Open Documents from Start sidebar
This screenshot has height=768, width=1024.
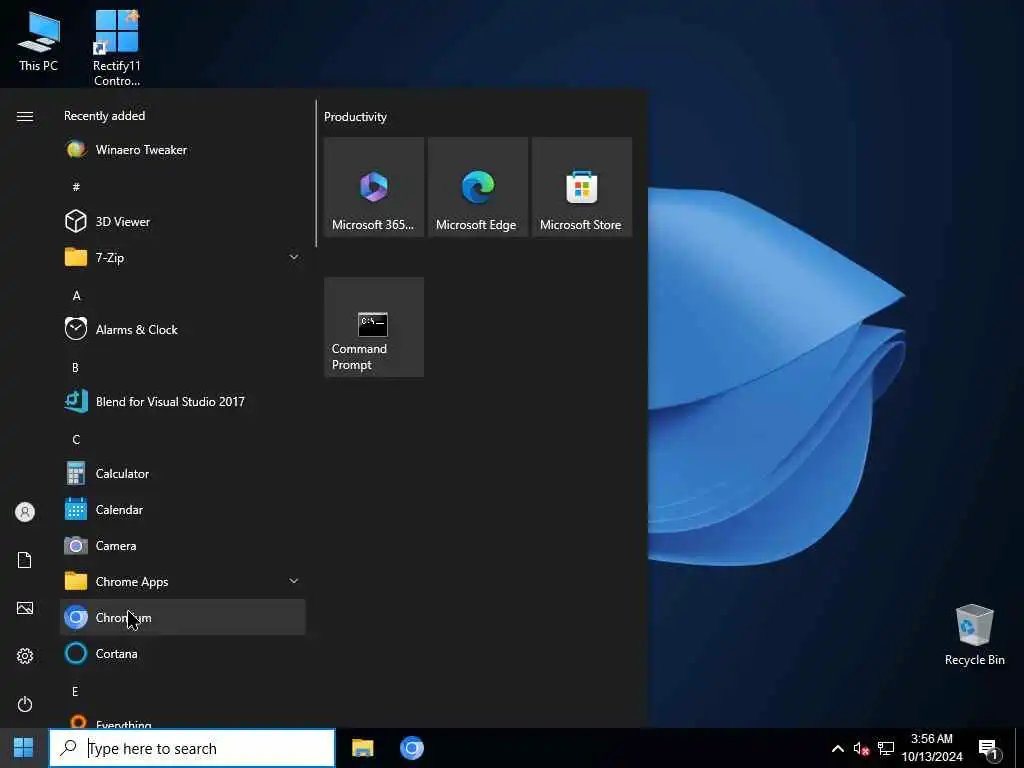[x=25, y=560]
